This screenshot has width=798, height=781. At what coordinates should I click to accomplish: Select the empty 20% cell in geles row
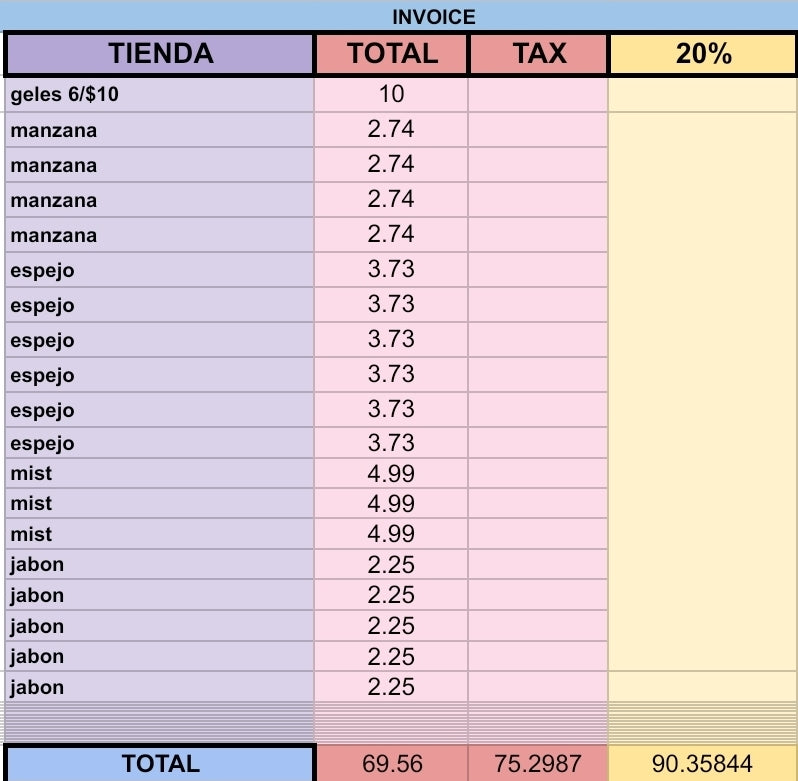[x=702, y=95]
